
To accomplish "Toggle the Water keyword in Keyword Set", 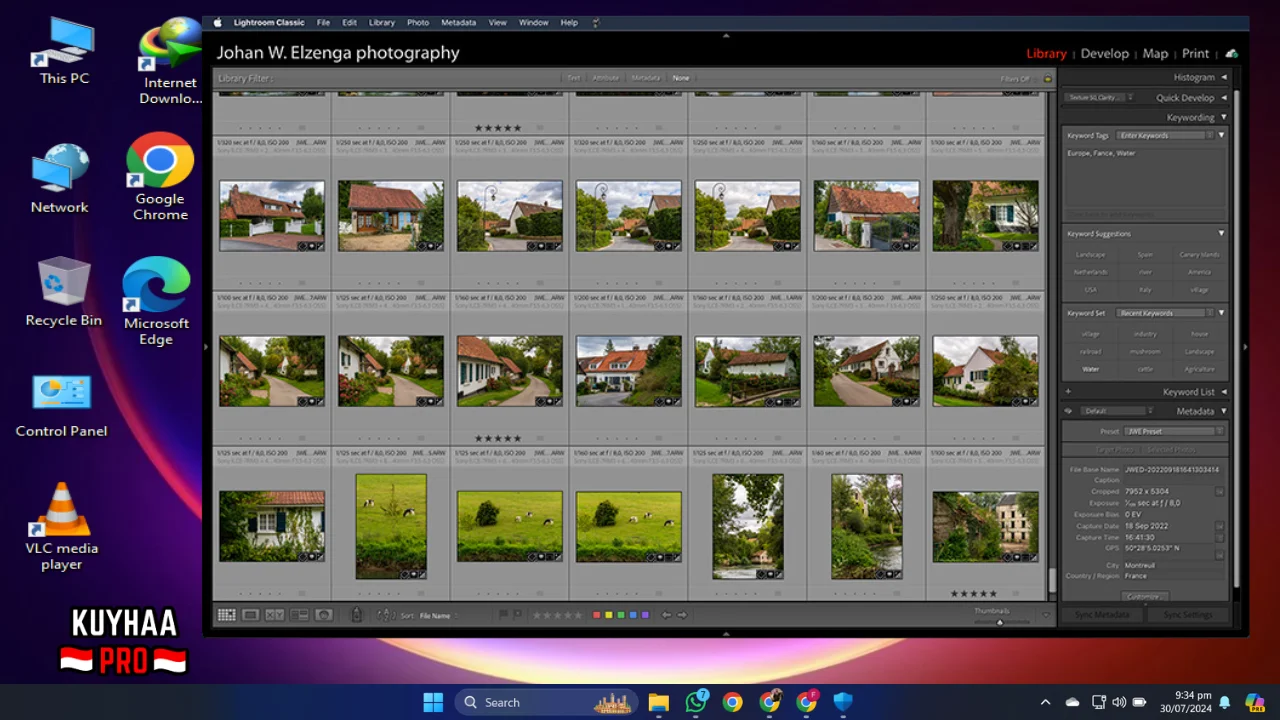I will pos(1091,369).
